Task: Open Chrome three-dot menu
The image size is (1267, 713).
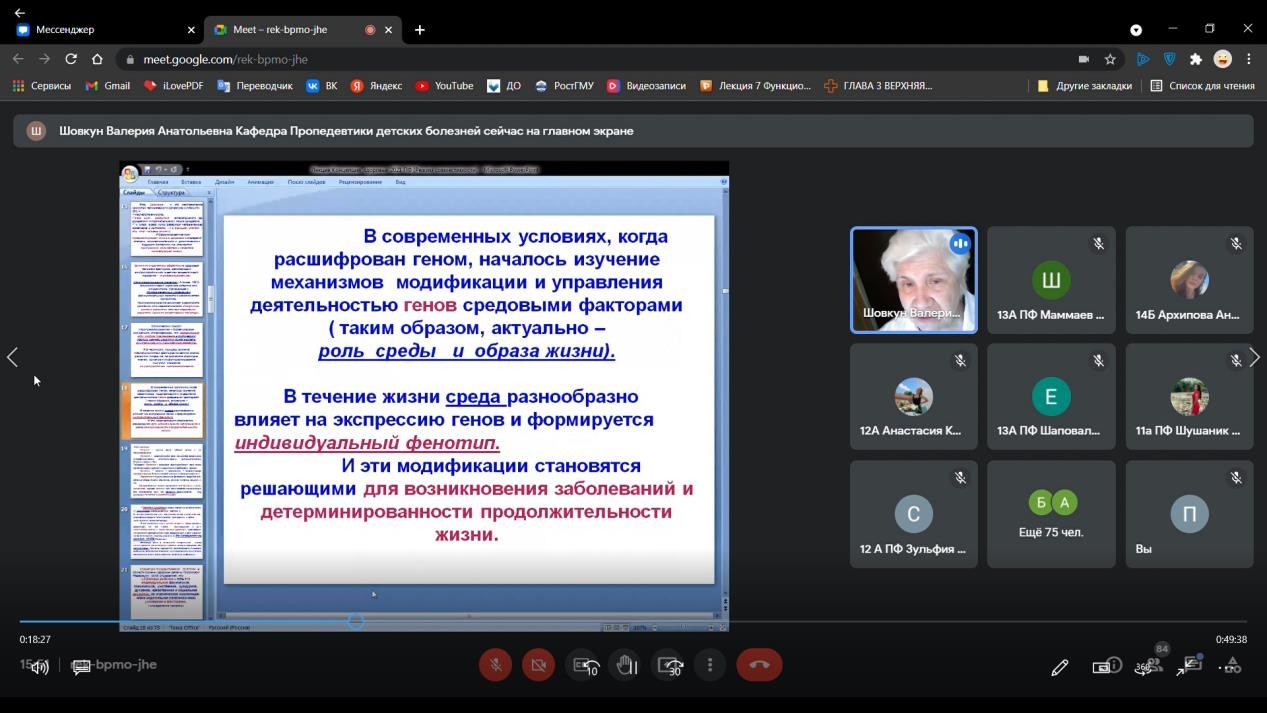Action: pos(1249,59)
